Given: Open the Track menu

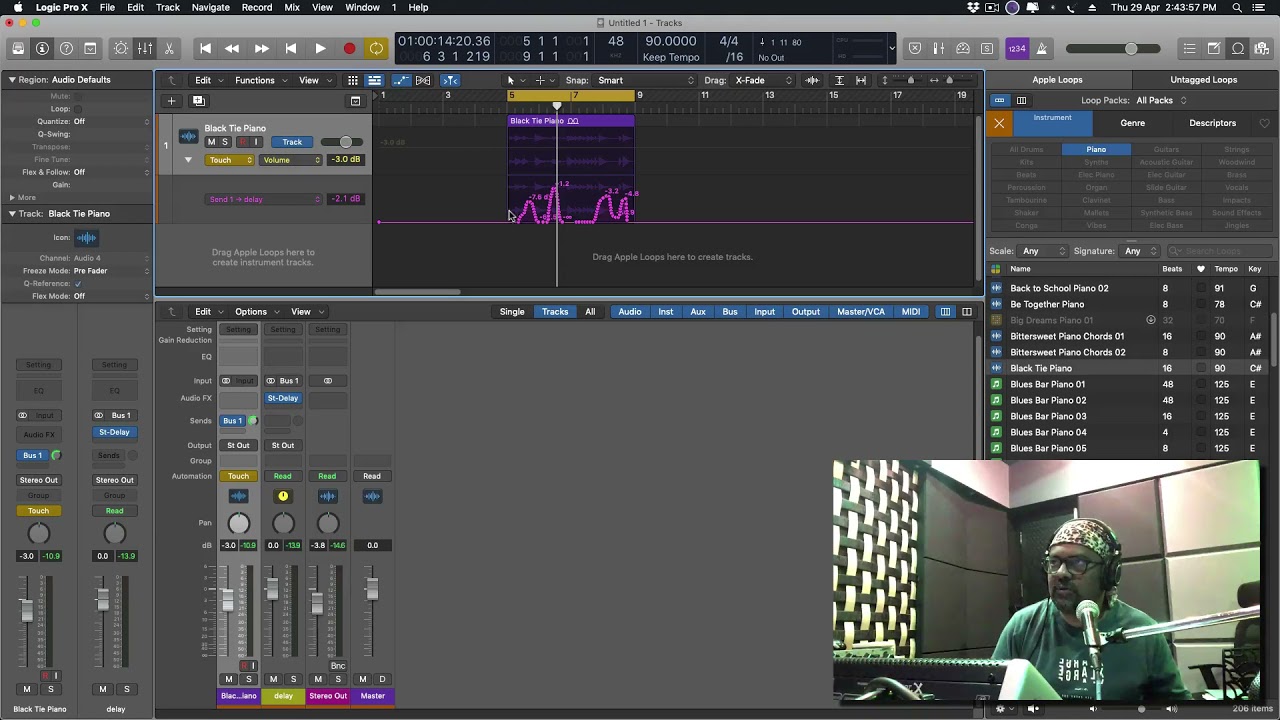Looking at the screenshot, I should click(x=168, y=7).
